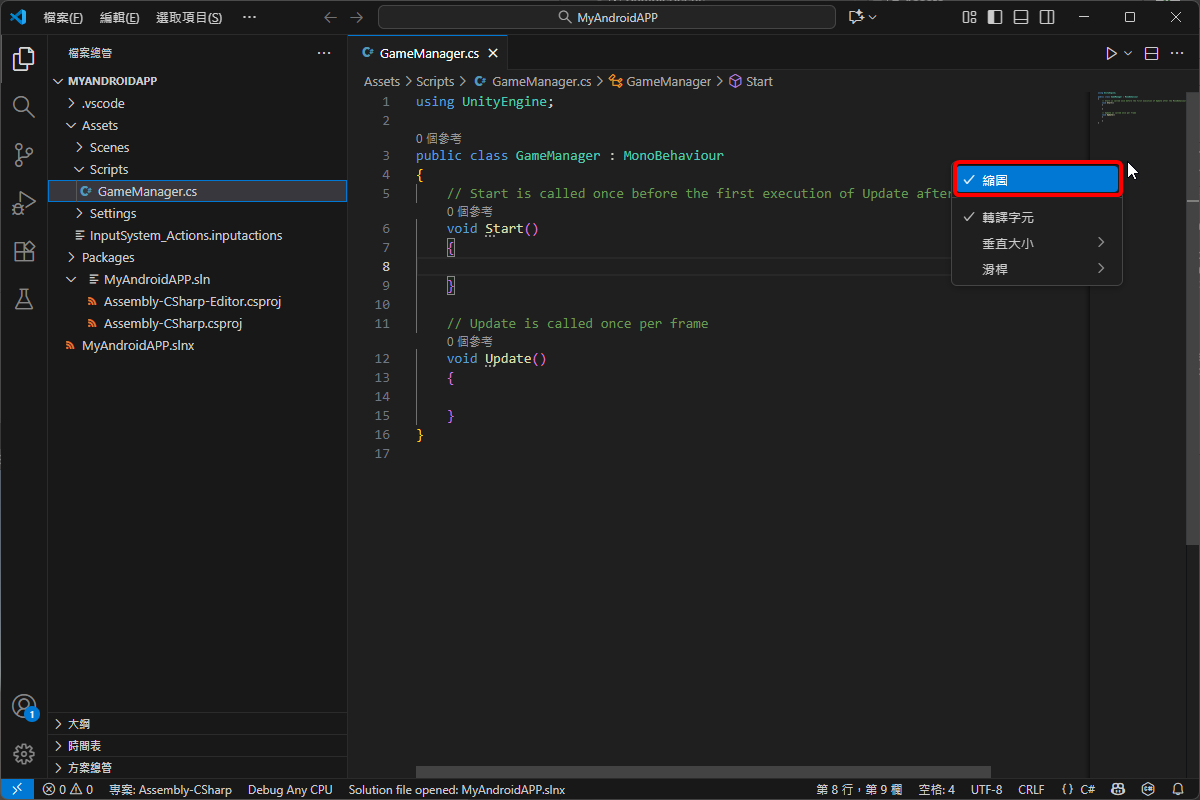Viewport: 1200px width, 800px height.
Task: Open Run and Debug view icon
Action: click(24, 203)
